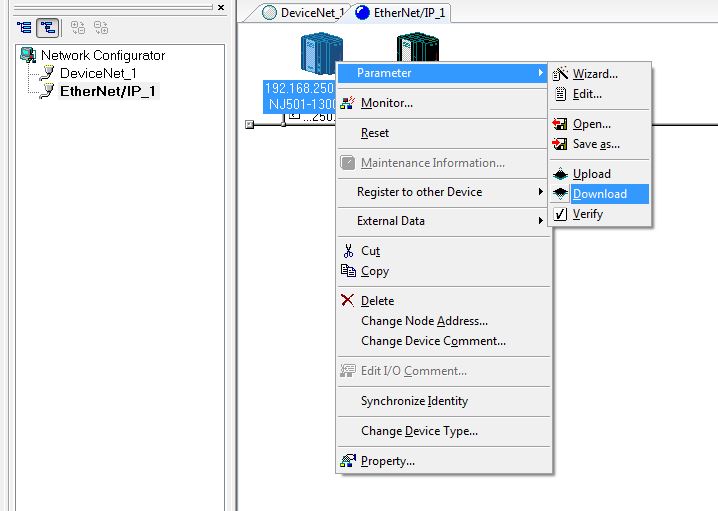Click Maintenance Information... menu entry

click(x=443, y=163)
